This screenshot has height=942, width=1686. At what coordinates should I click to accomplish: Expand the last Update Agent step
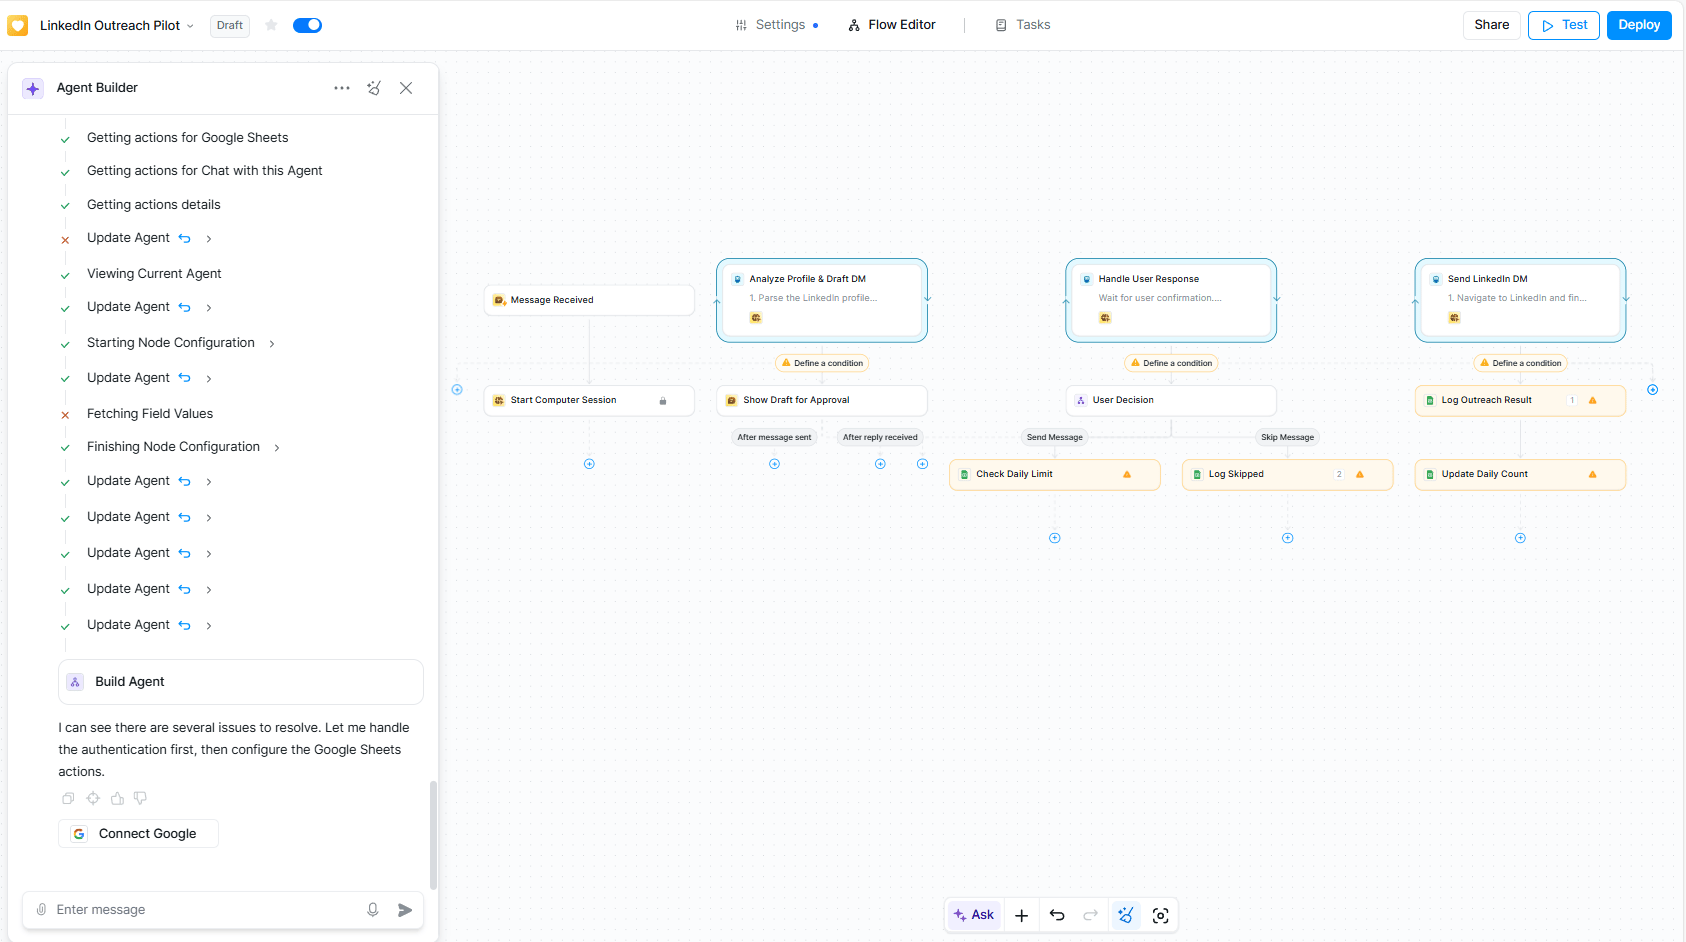point(209,626)
